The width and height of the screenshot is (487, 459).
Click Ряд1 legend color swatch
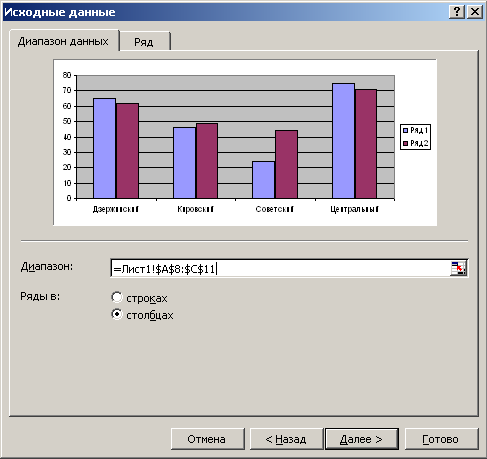click(x=406, y=130)
